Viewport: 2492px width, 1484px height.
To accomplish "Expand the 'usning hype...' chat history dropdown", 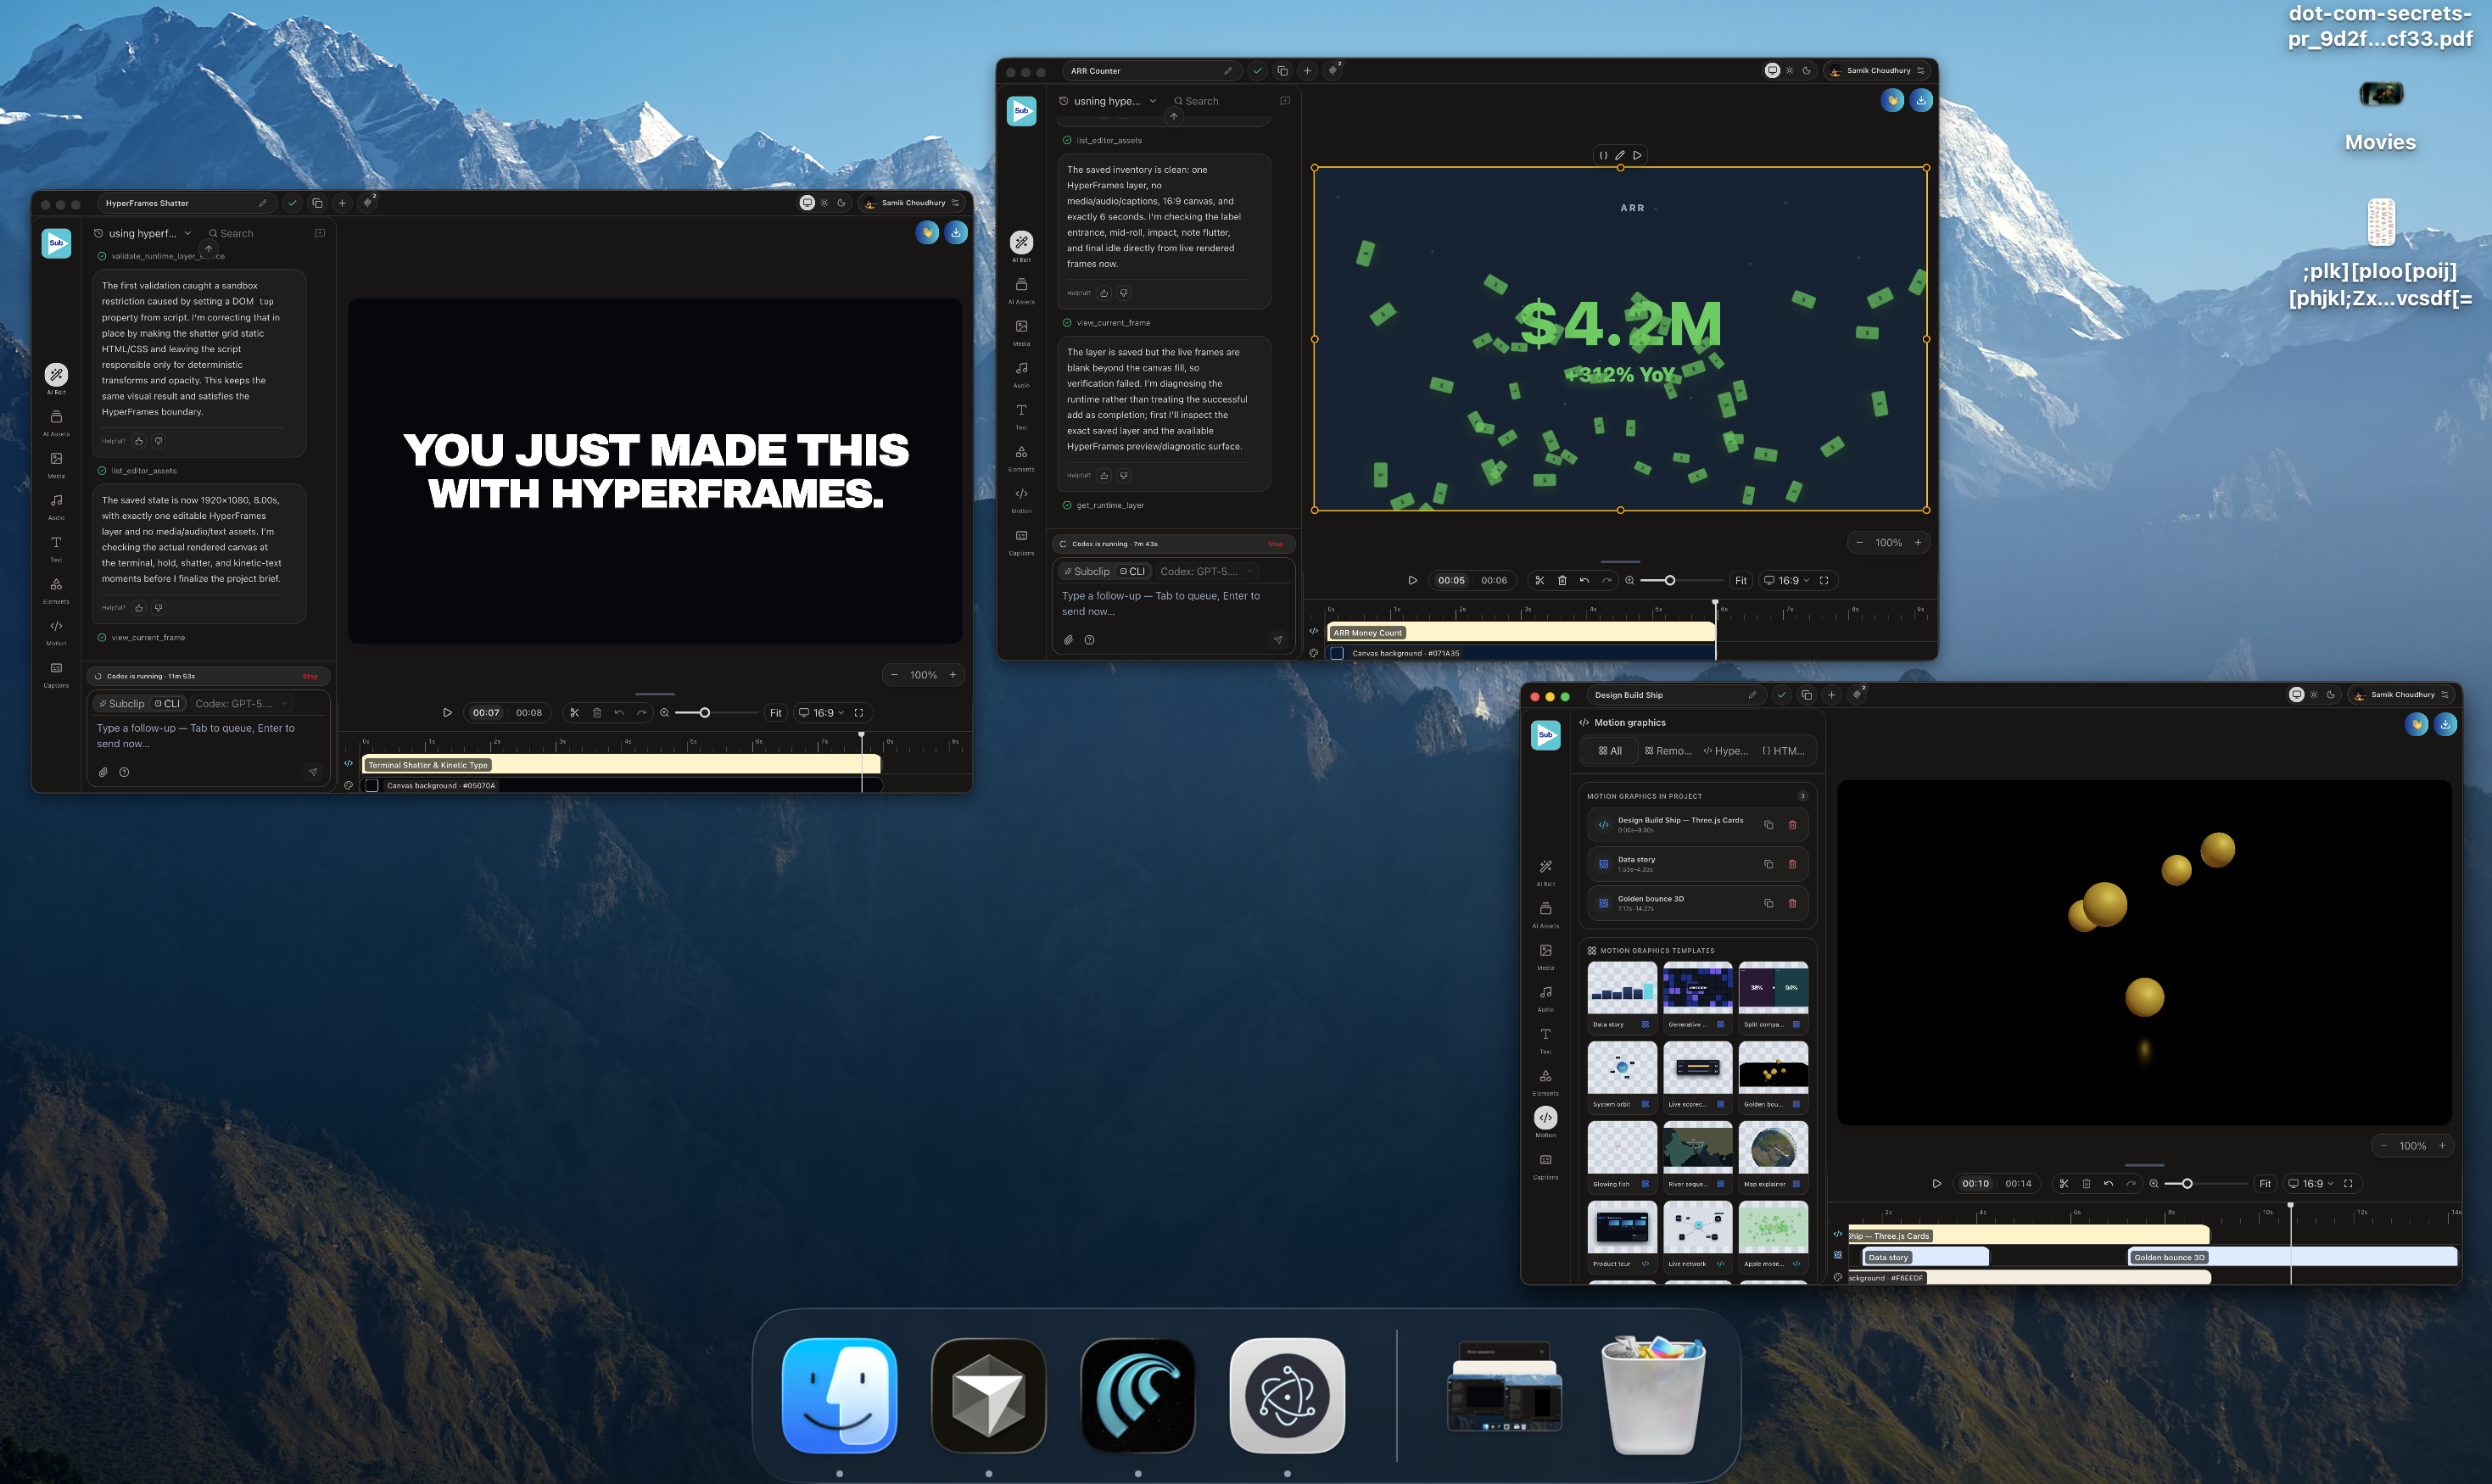I will click(x=1107, y=101).
